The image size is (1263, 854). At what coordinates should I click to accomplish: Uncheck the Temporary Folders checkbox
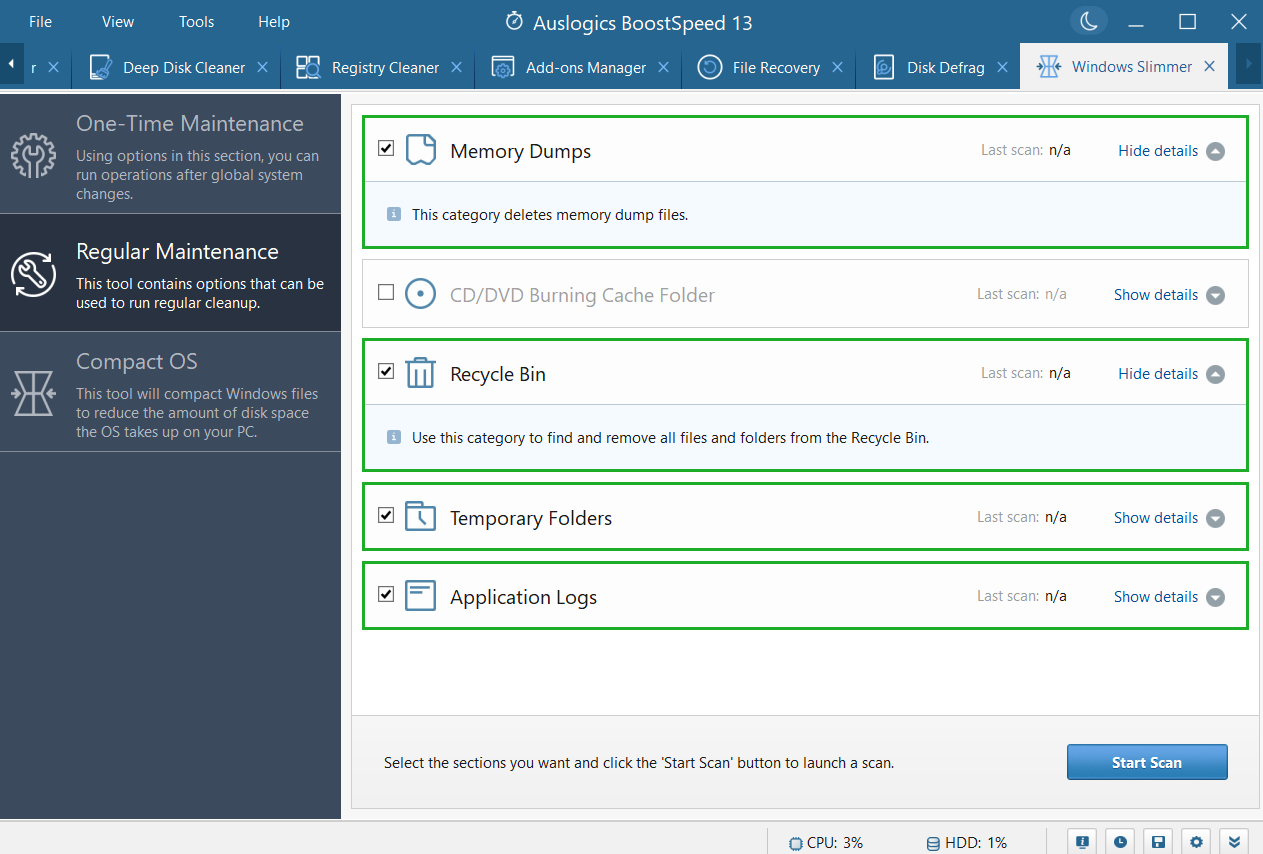coord(386,515)
